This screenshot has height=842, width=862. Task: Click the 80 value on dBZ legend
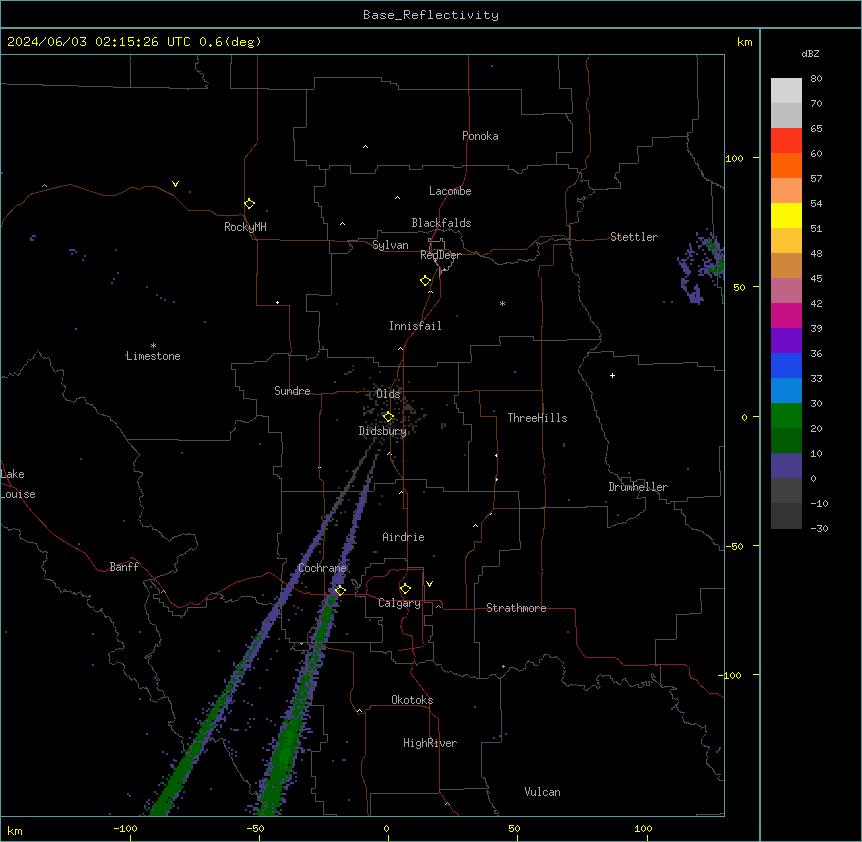(x=816, y=79)
